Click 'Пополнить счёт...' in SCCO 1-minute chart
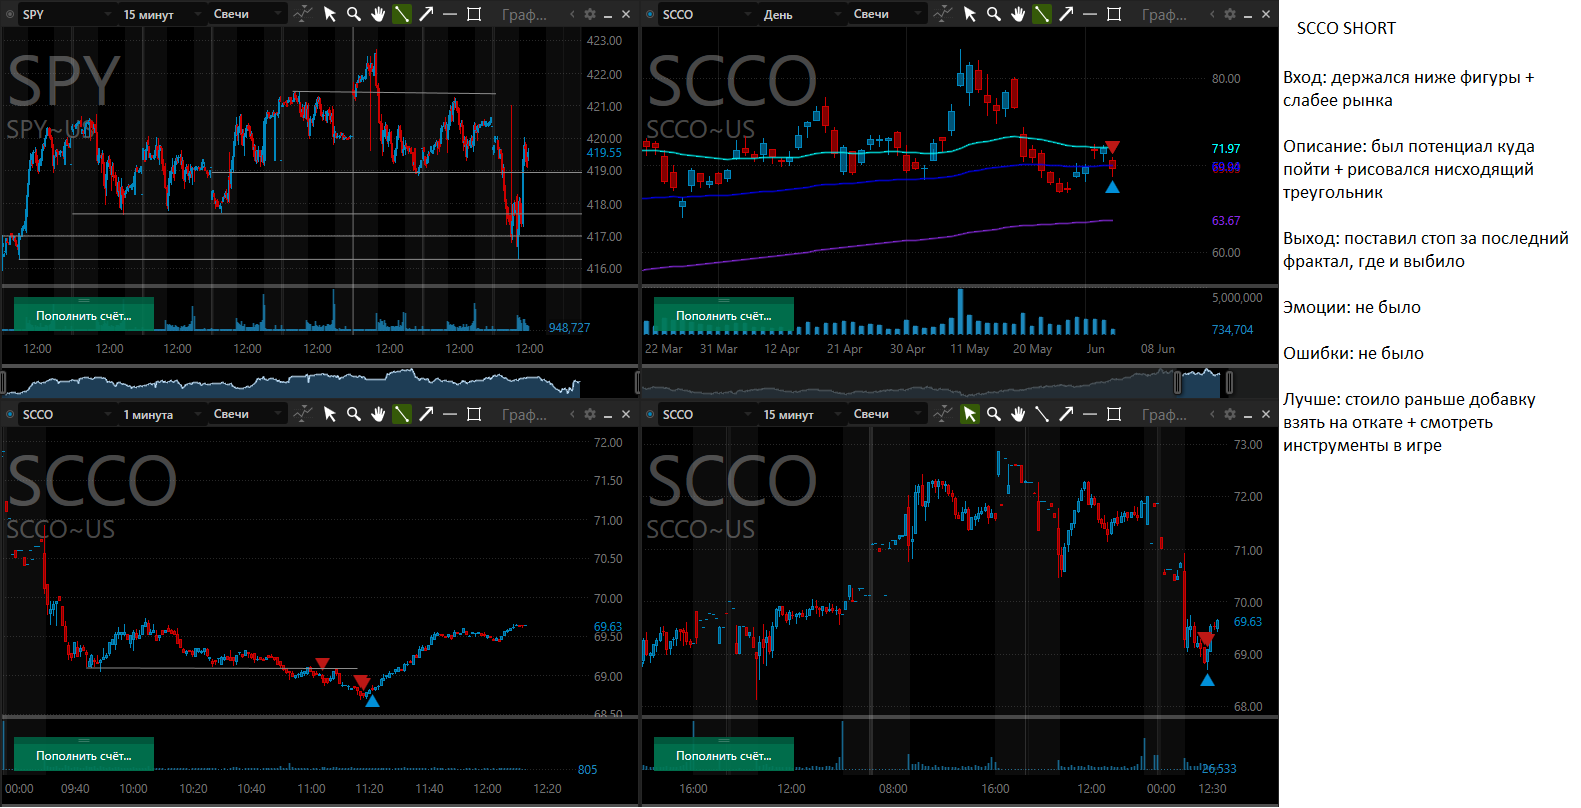The image size is (1581, 808). click(84, 755)
